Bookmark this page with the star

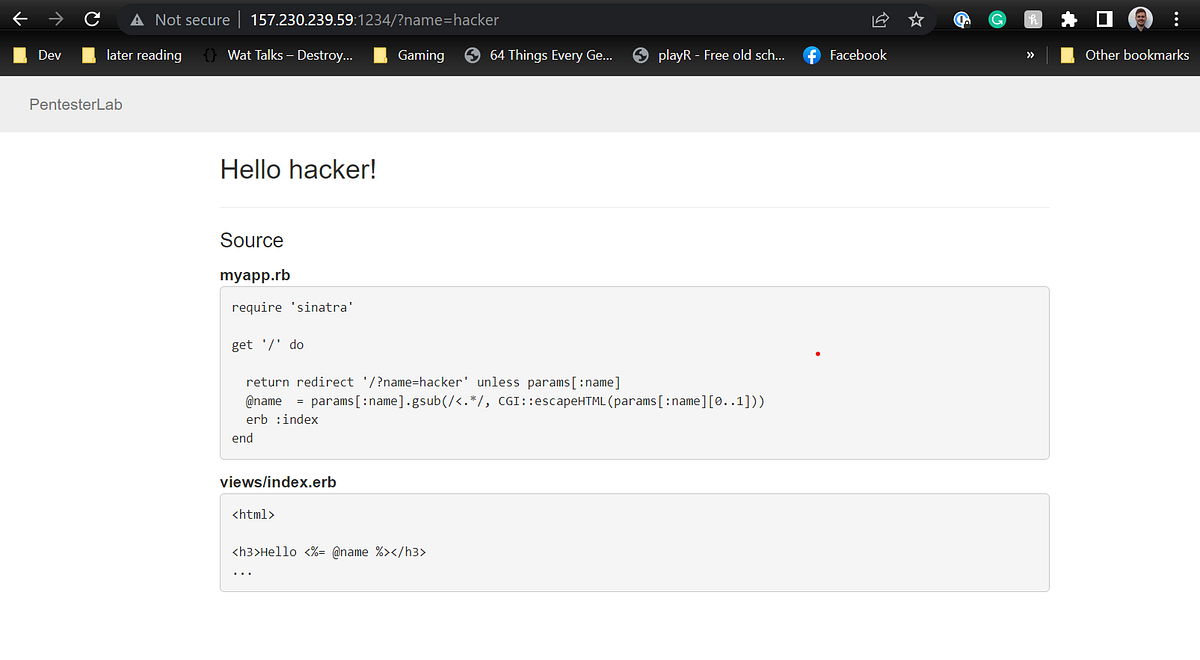(x=916, y=18)
